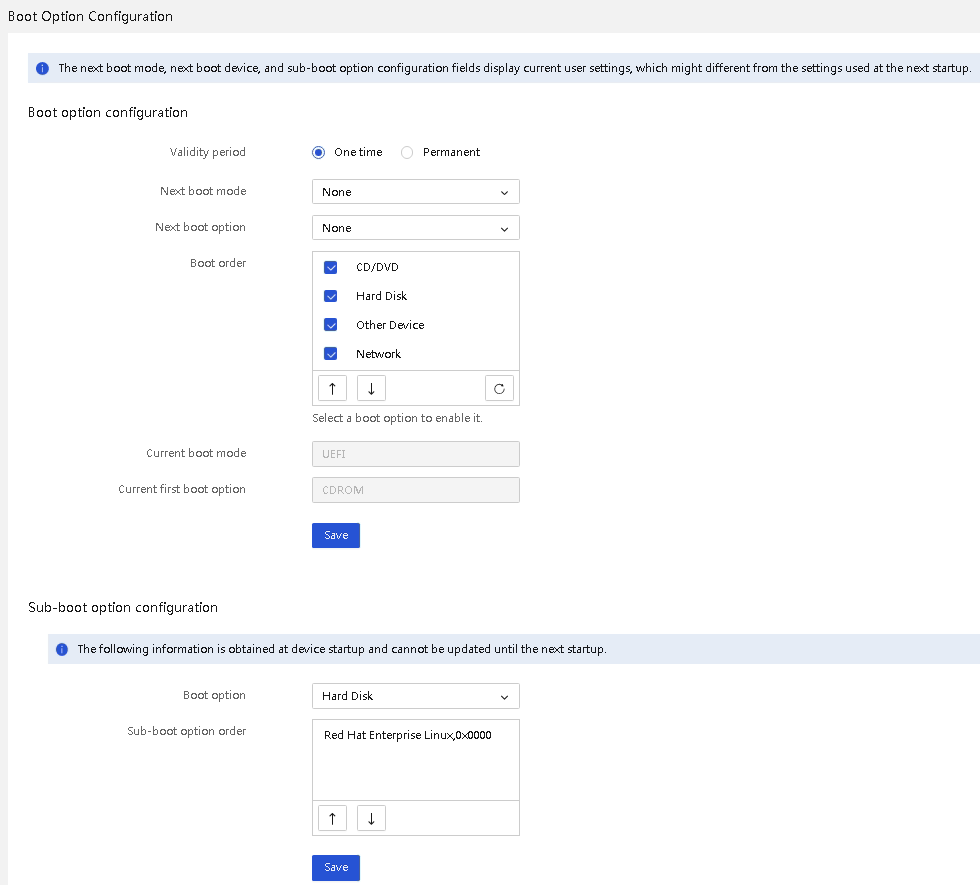Click the info icon in top notice banner
The height and width of the screenshot is (885, 980).
(x=42, y=68)
